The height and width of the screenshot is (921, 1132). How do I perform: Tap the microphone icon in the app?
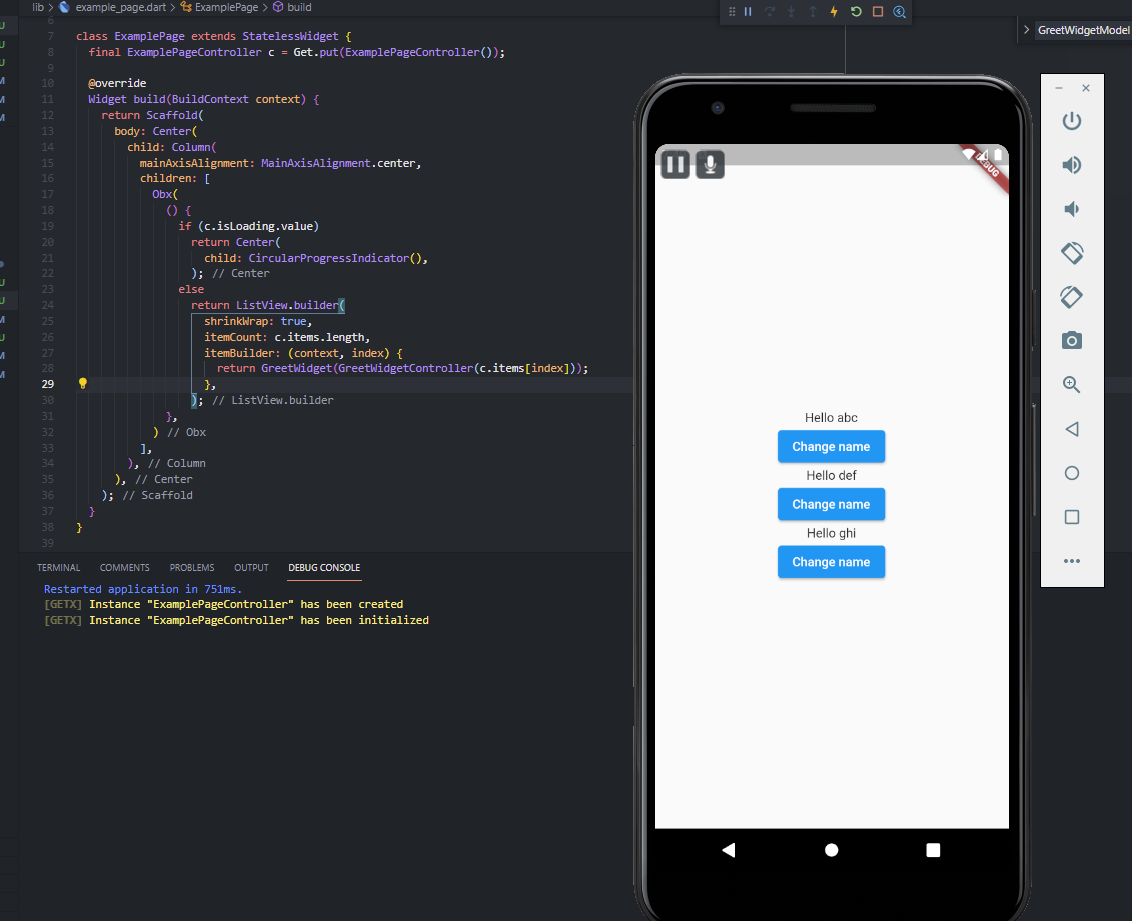click(709, 164)
